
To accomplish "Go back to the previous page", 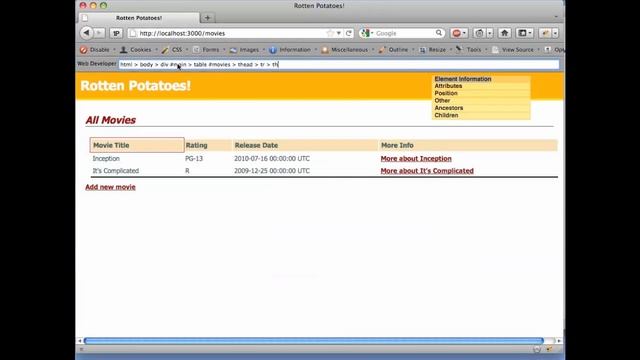I will tap(86, 33).
